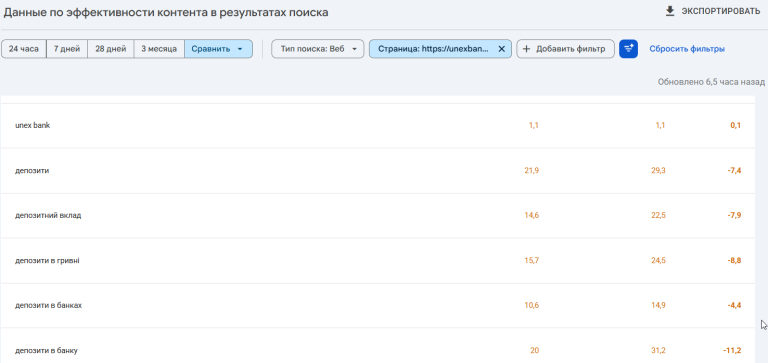
Task: Click the Добавить фильтр button
Action: coord(565,49)
